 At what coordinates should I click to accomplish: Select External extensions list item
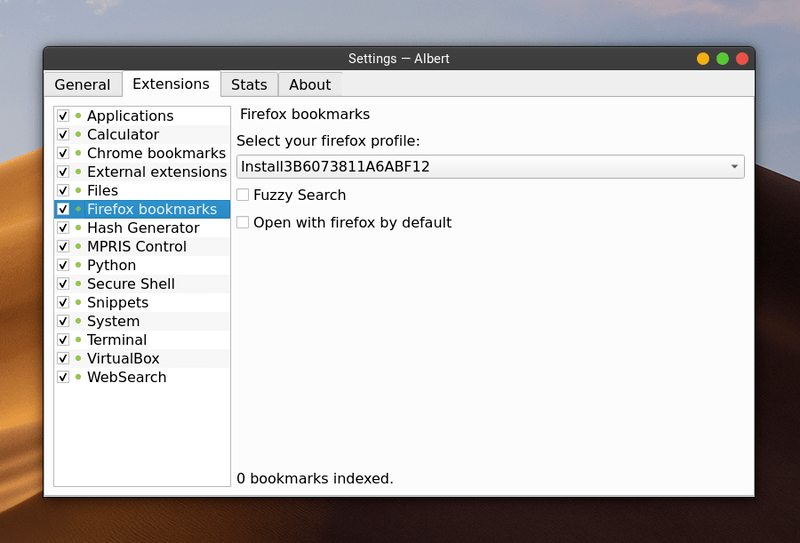[x=157, y=172]
